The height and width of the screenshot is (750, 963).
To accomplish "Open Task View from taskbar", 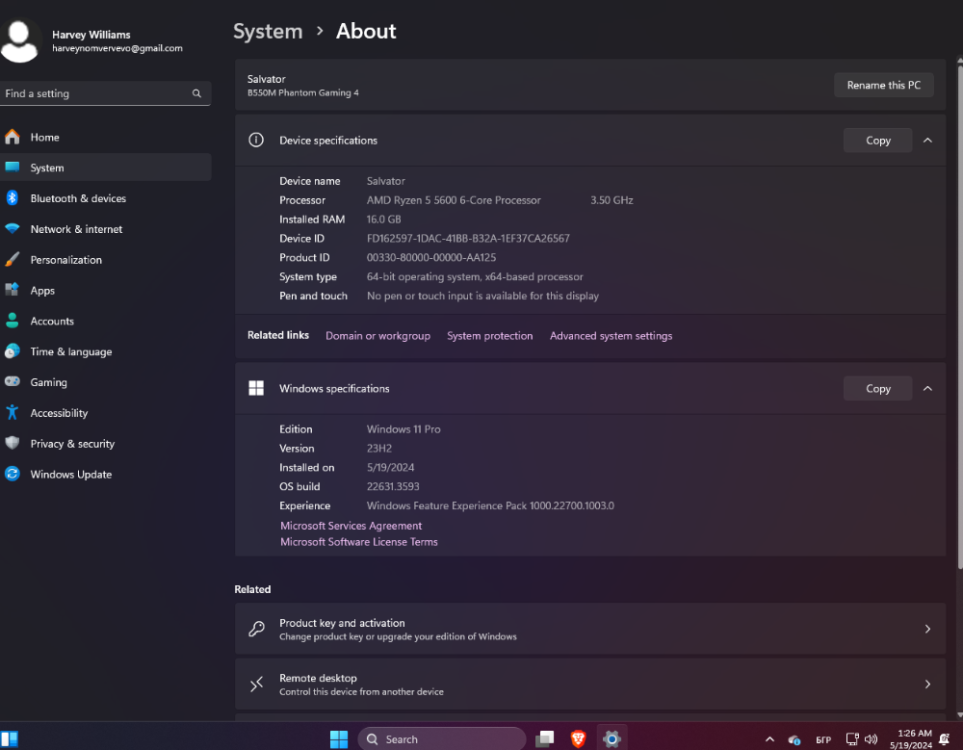I will coord(545,739).
